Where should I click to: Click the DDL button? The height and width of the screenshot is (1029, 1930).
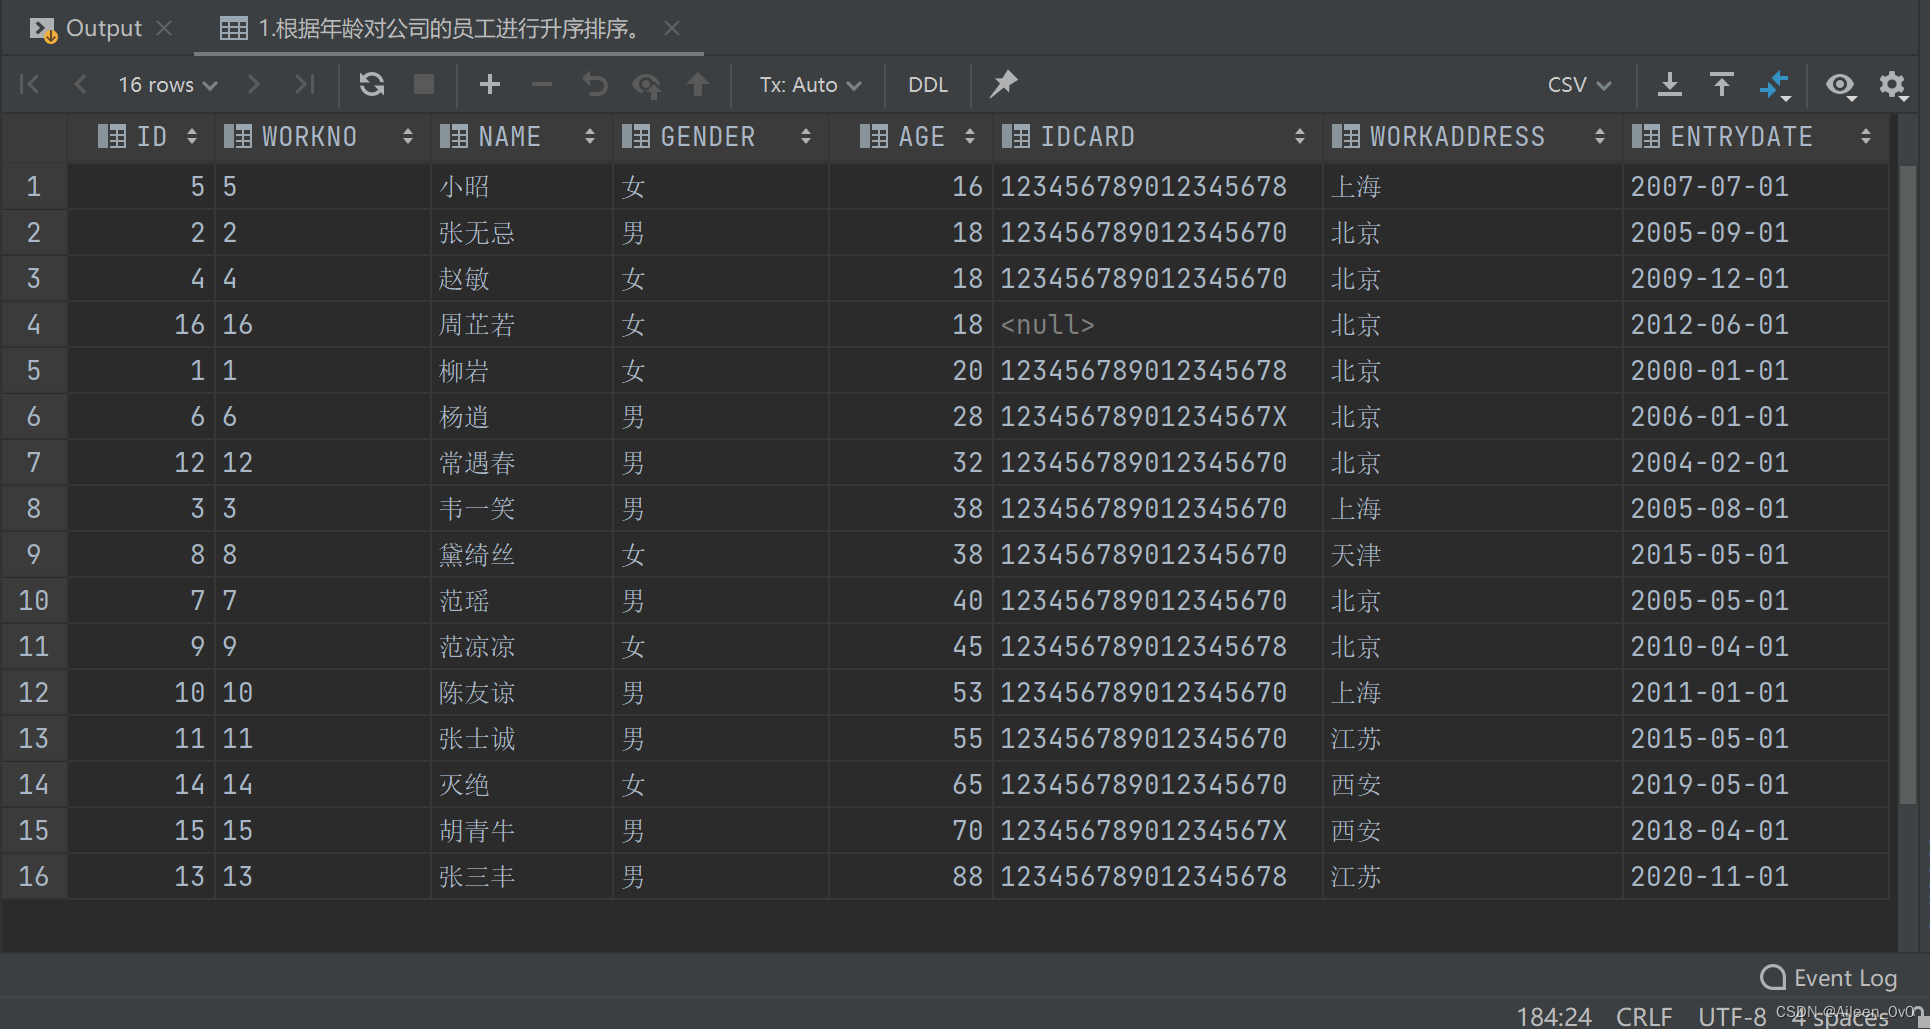click(928, 85)
